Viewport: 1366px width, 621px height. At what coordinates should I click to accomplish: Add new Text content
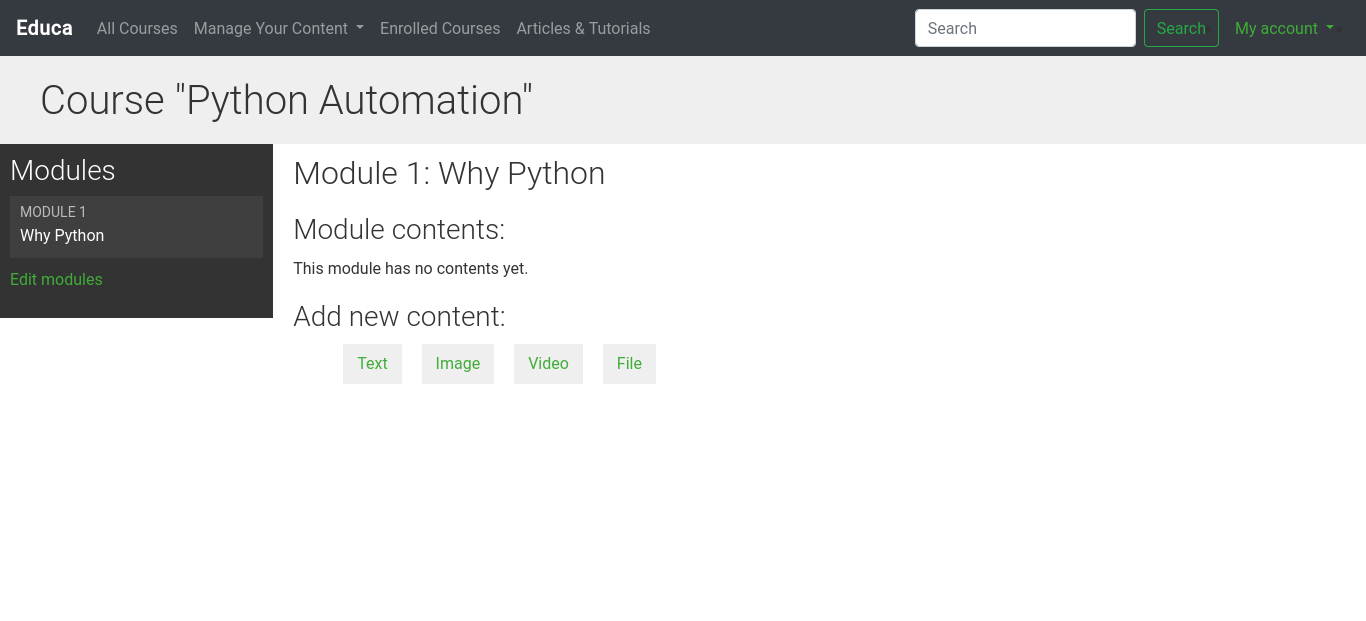(372, 364)
